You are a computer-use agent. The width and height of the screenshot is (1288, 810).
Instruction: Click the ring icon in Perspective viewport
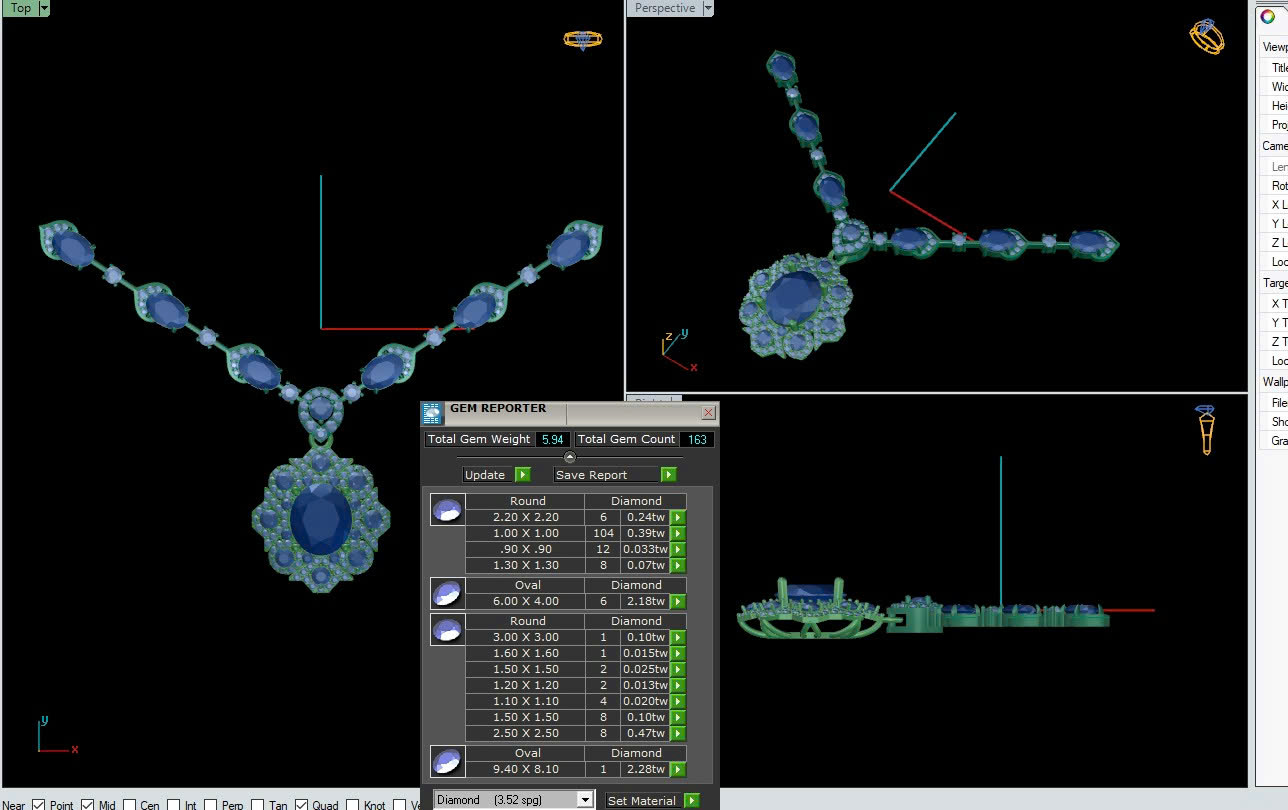click(1206, 37)
